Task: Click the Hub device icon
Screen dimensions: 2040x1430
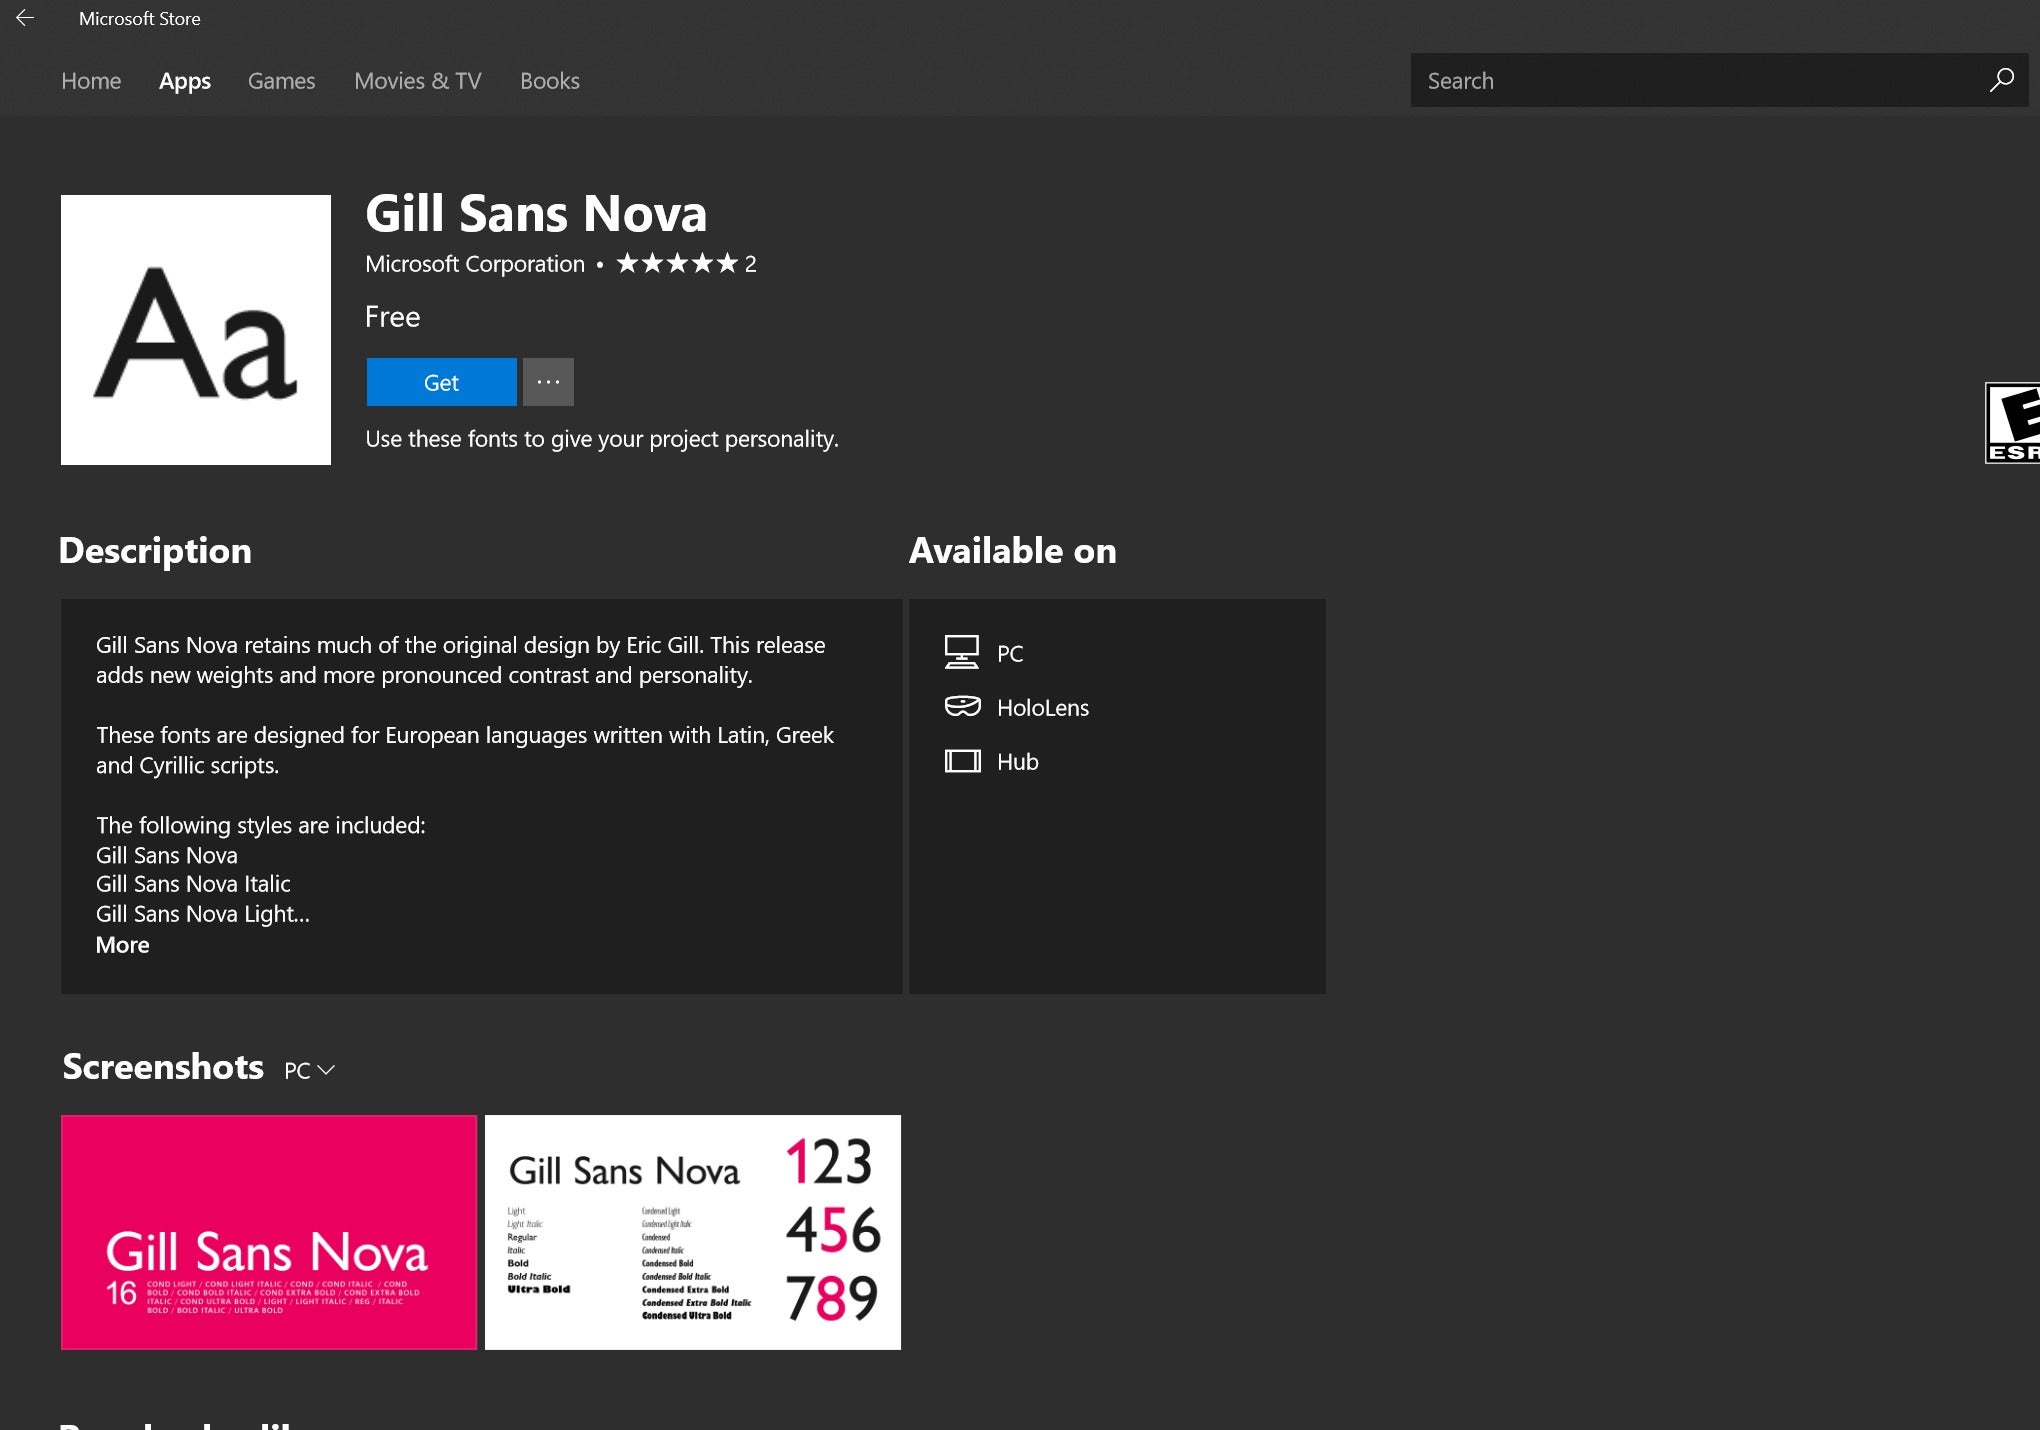Action: (963, 761)
